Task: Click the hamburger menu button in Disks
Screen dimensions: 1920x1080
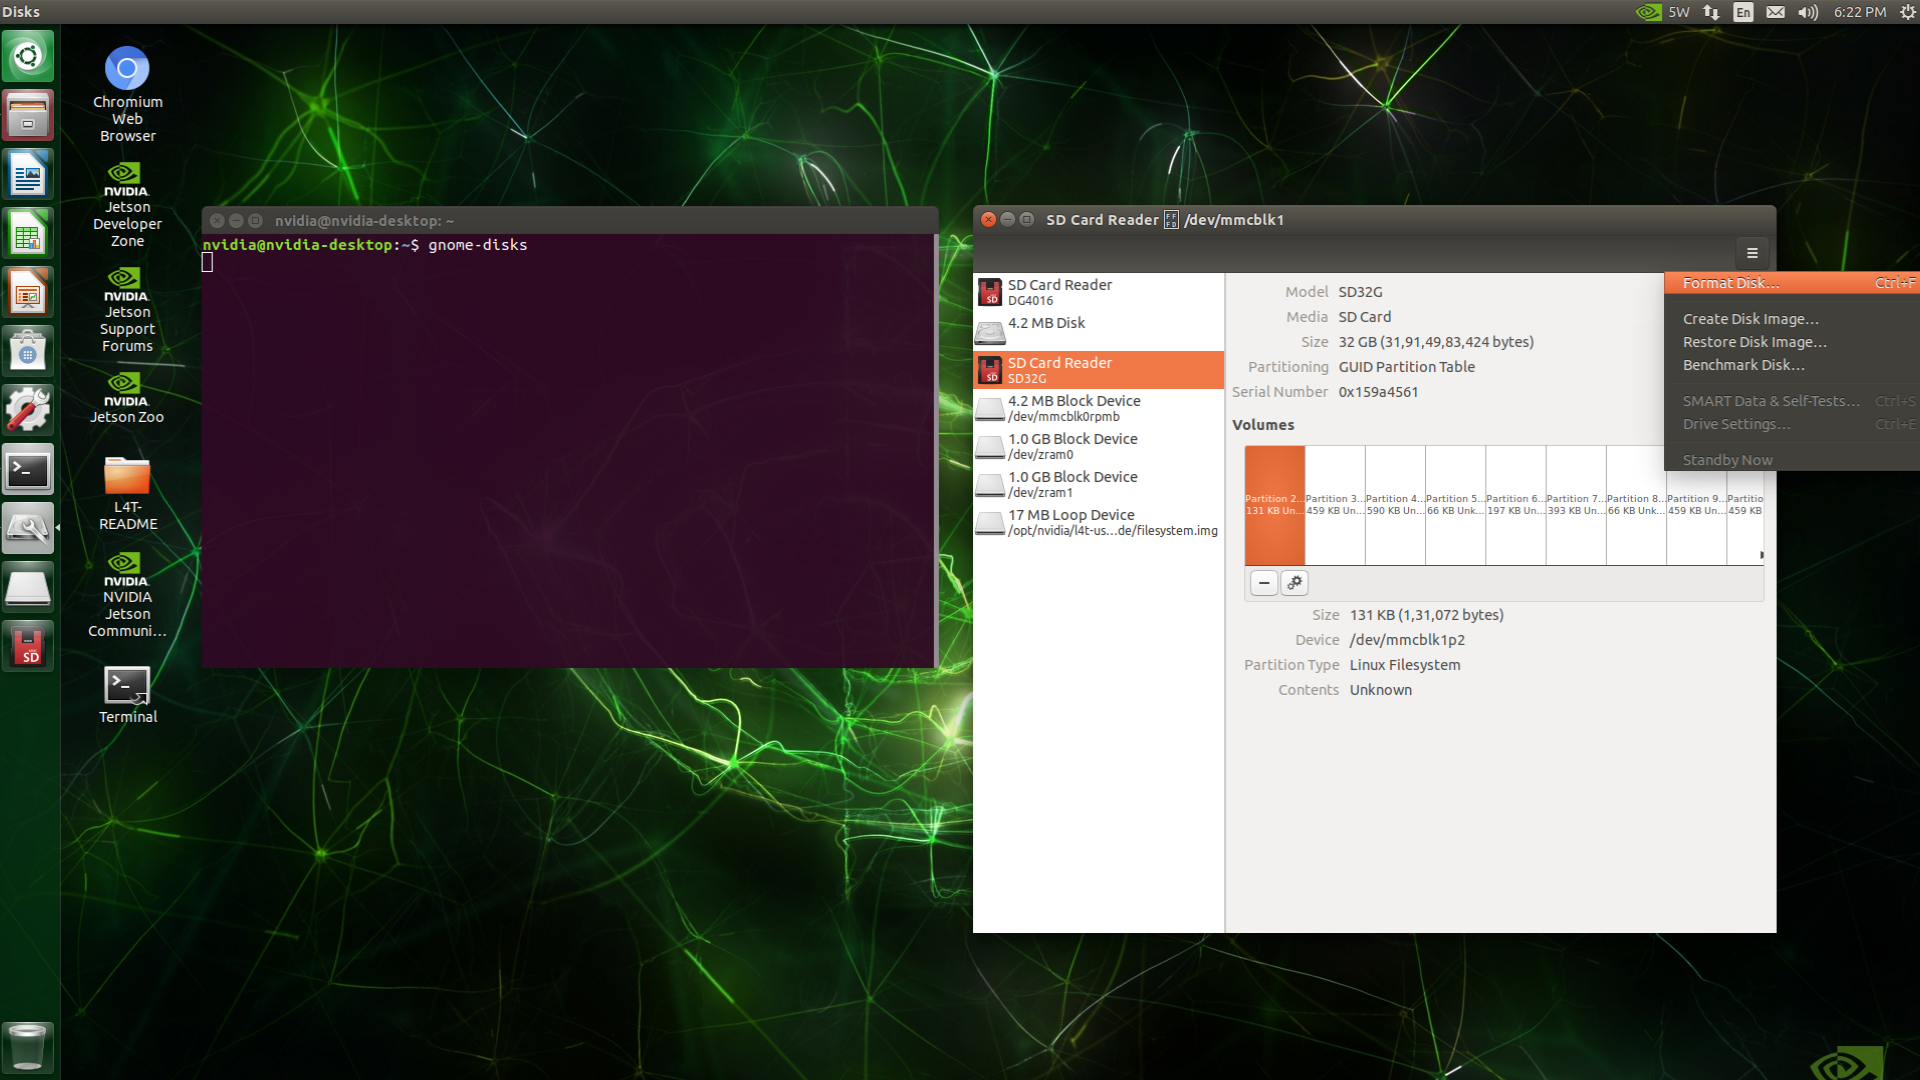Action: coord(1751,253)
